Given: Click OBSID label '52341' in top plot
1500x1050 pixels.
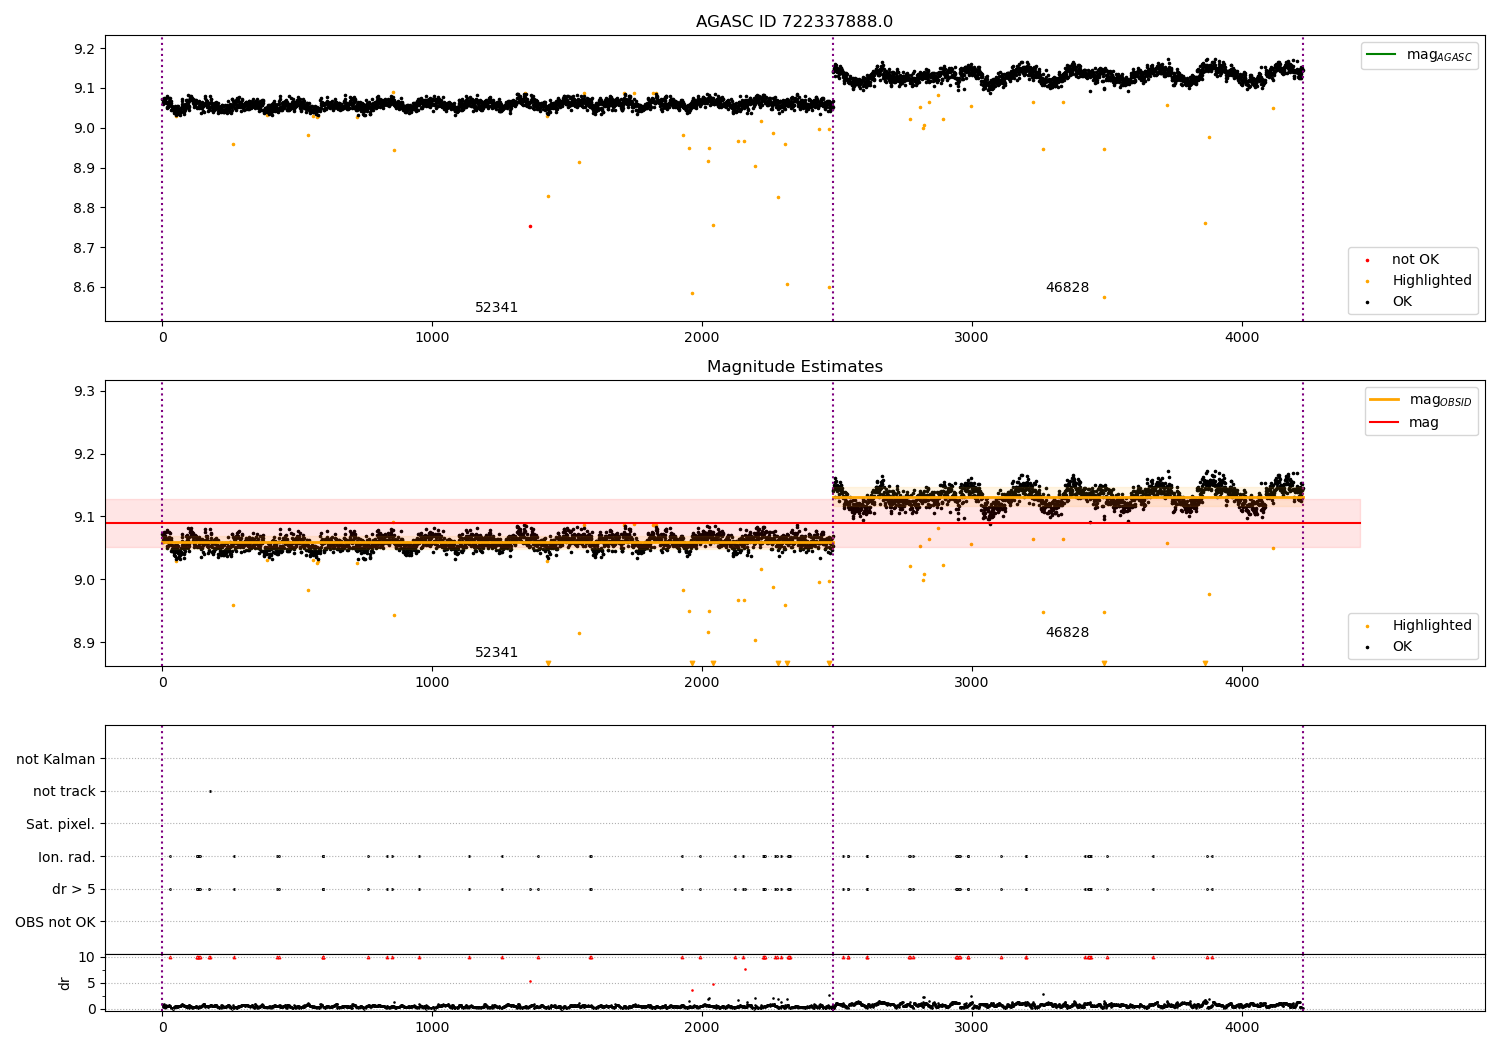Looking at the screenshot, I should click(x=496, y=308).
